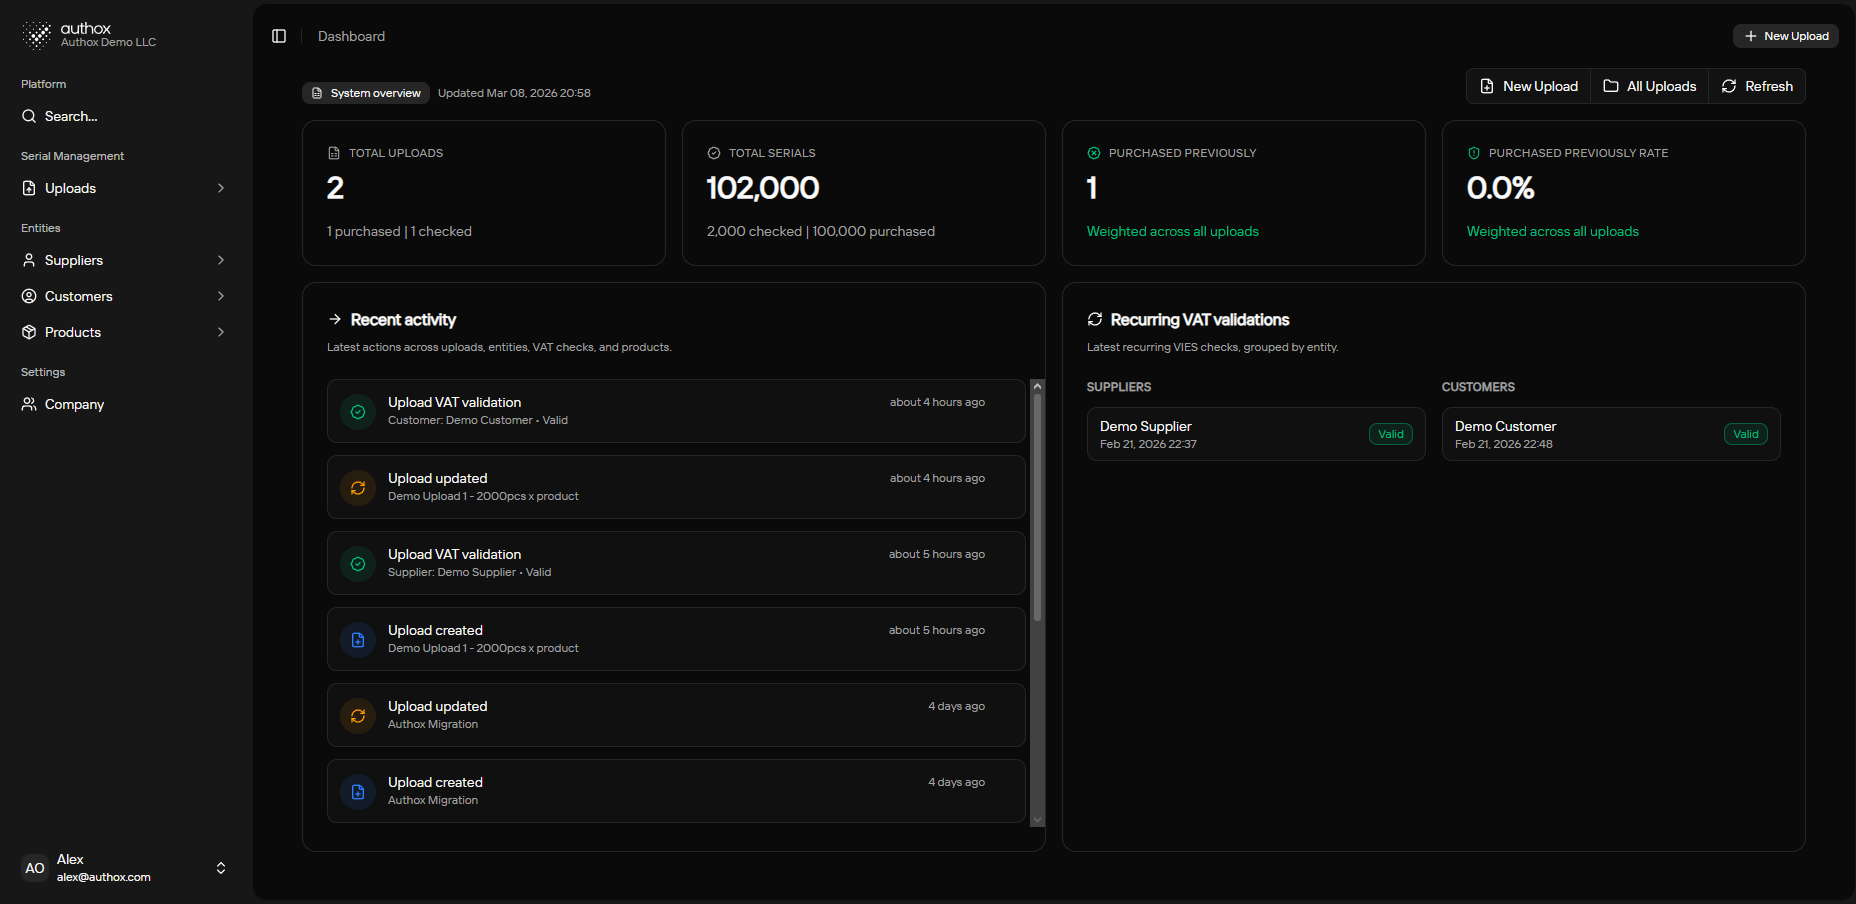Open the Customers menu item

pos(79,297)
